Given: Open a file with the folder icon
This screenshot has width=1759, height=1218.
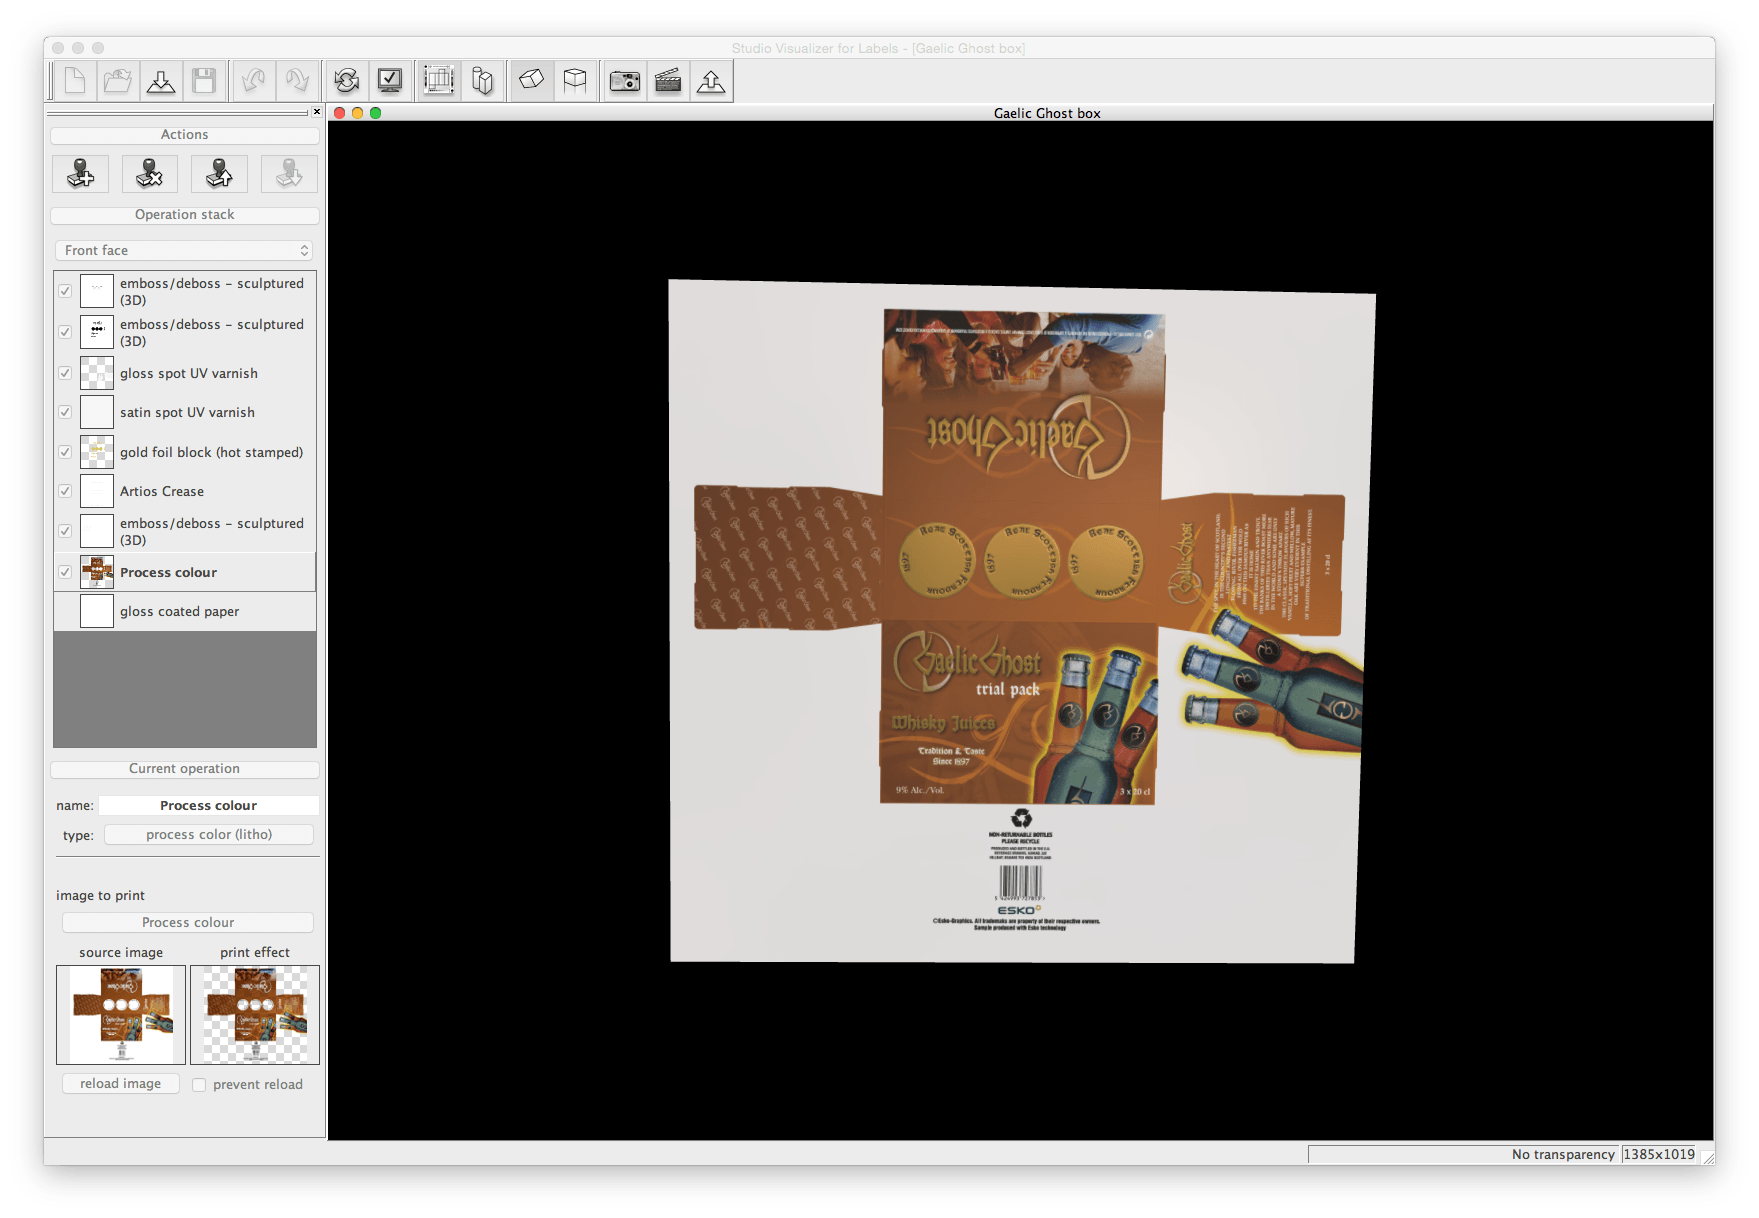Looking at the screenshot, I should pos(118,81).
